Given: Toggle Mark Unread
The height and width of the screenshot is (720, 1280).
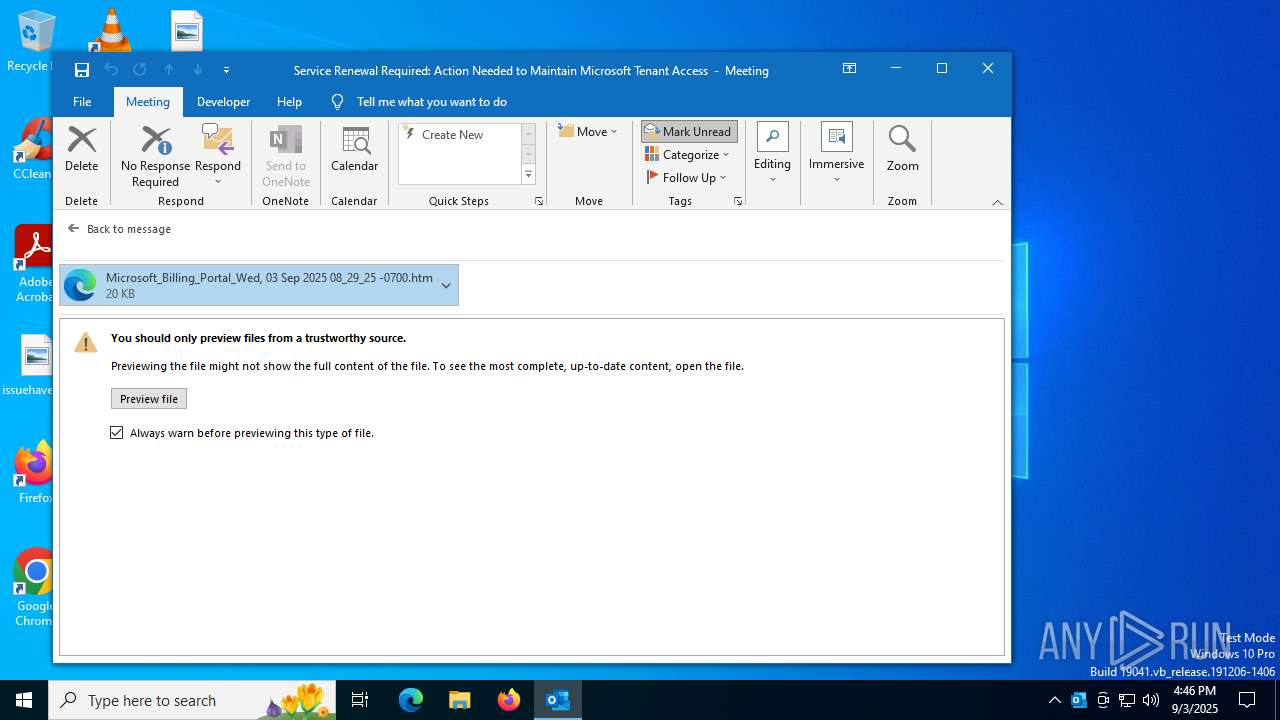Looking at the screenshot, I should pos(689,131).
